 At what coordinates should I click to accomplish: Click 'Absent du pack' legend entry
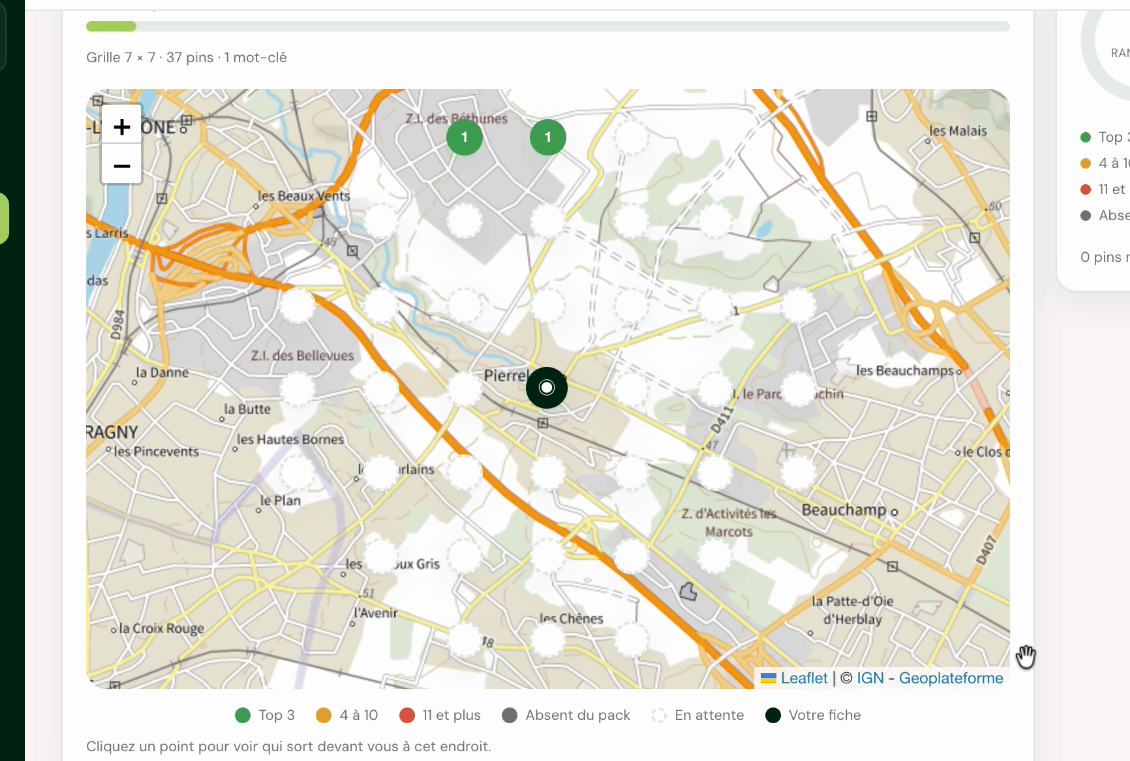tap(566, 715)
